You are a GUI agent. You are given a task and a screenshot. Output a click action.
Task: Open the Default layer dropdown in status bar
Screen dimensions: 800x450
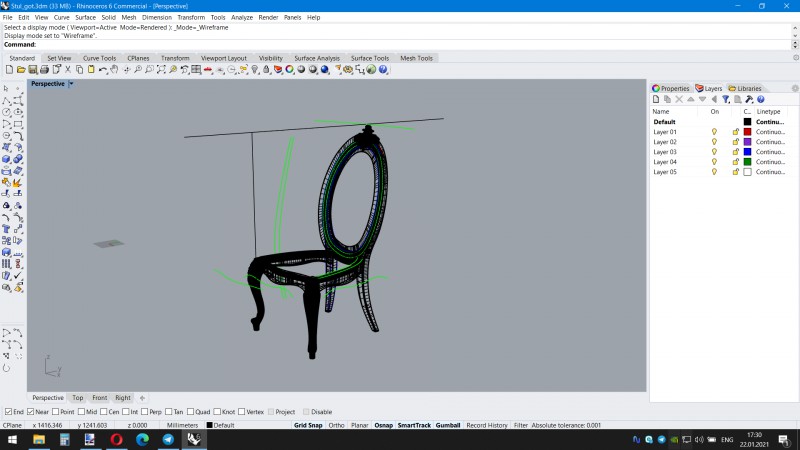pos(220,425)
